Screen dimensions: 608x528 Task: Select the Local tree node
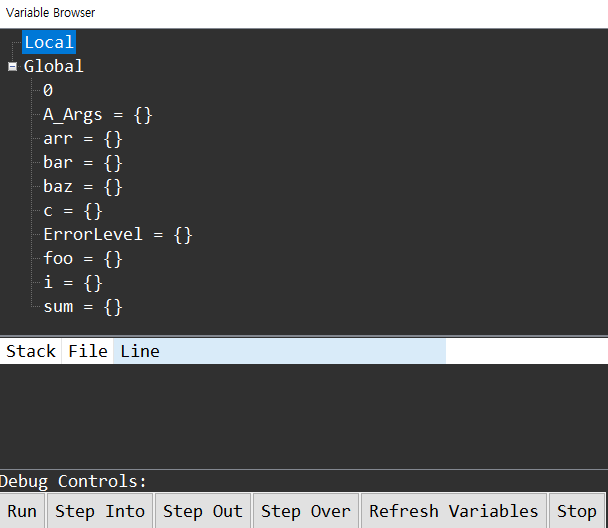coord(49,42)
